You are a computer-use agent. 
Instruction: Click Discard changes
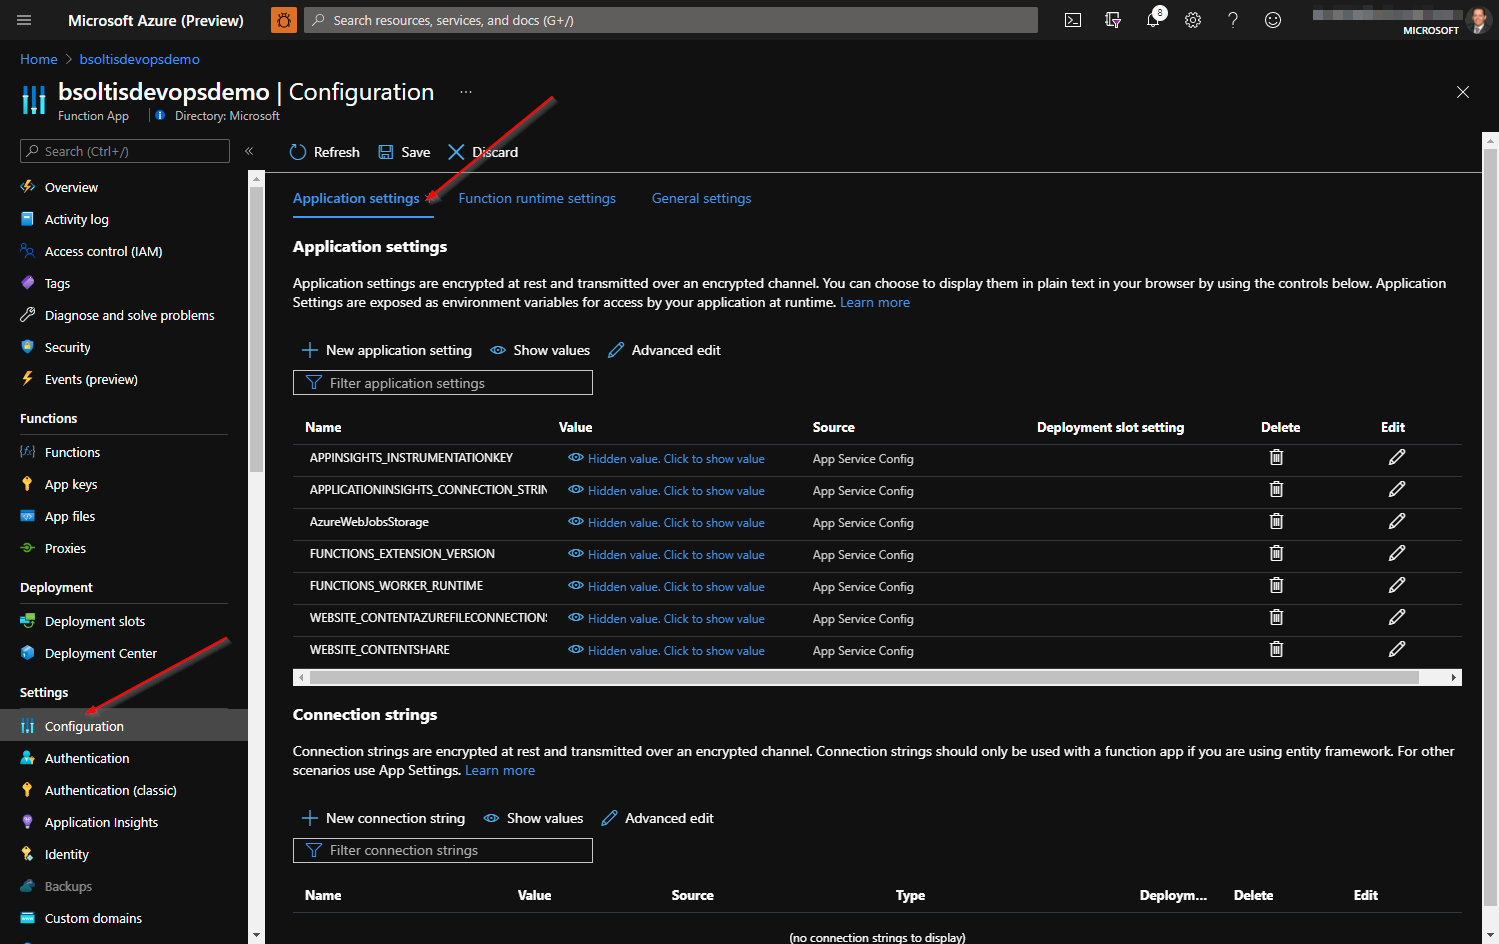click(482, 152)
